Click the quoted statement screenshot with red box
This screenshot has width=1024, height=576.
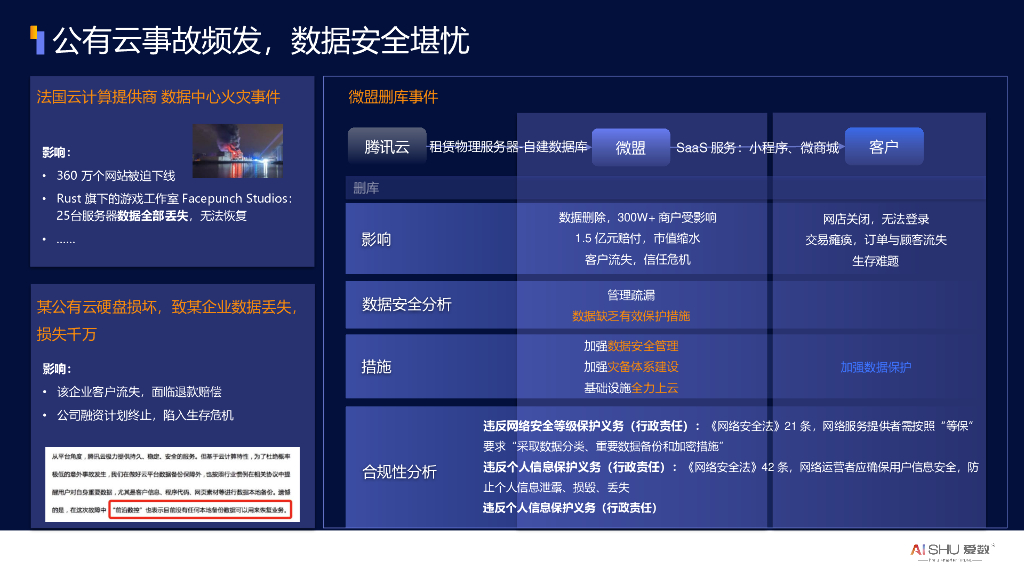(172, 484)
